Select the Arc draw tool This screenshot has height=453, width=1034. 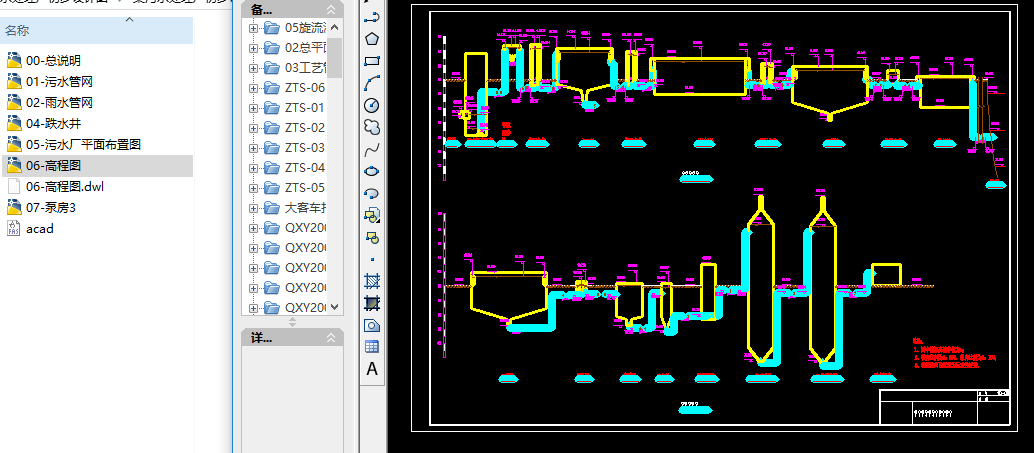[372, 83]
